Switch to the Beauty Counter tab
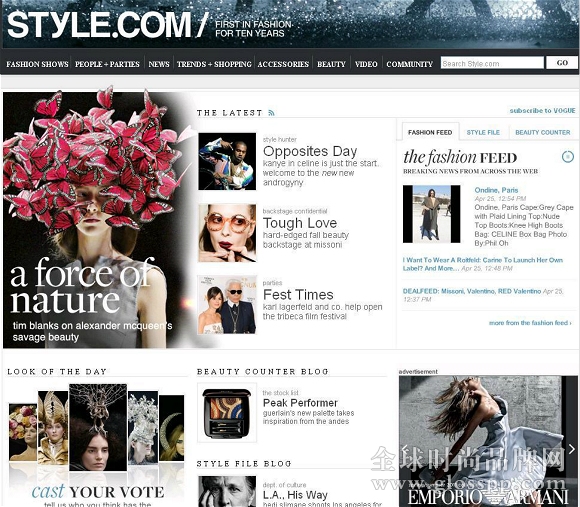This screenshot has height=507, width=580. pyautogui.click(x=543, y=132)
